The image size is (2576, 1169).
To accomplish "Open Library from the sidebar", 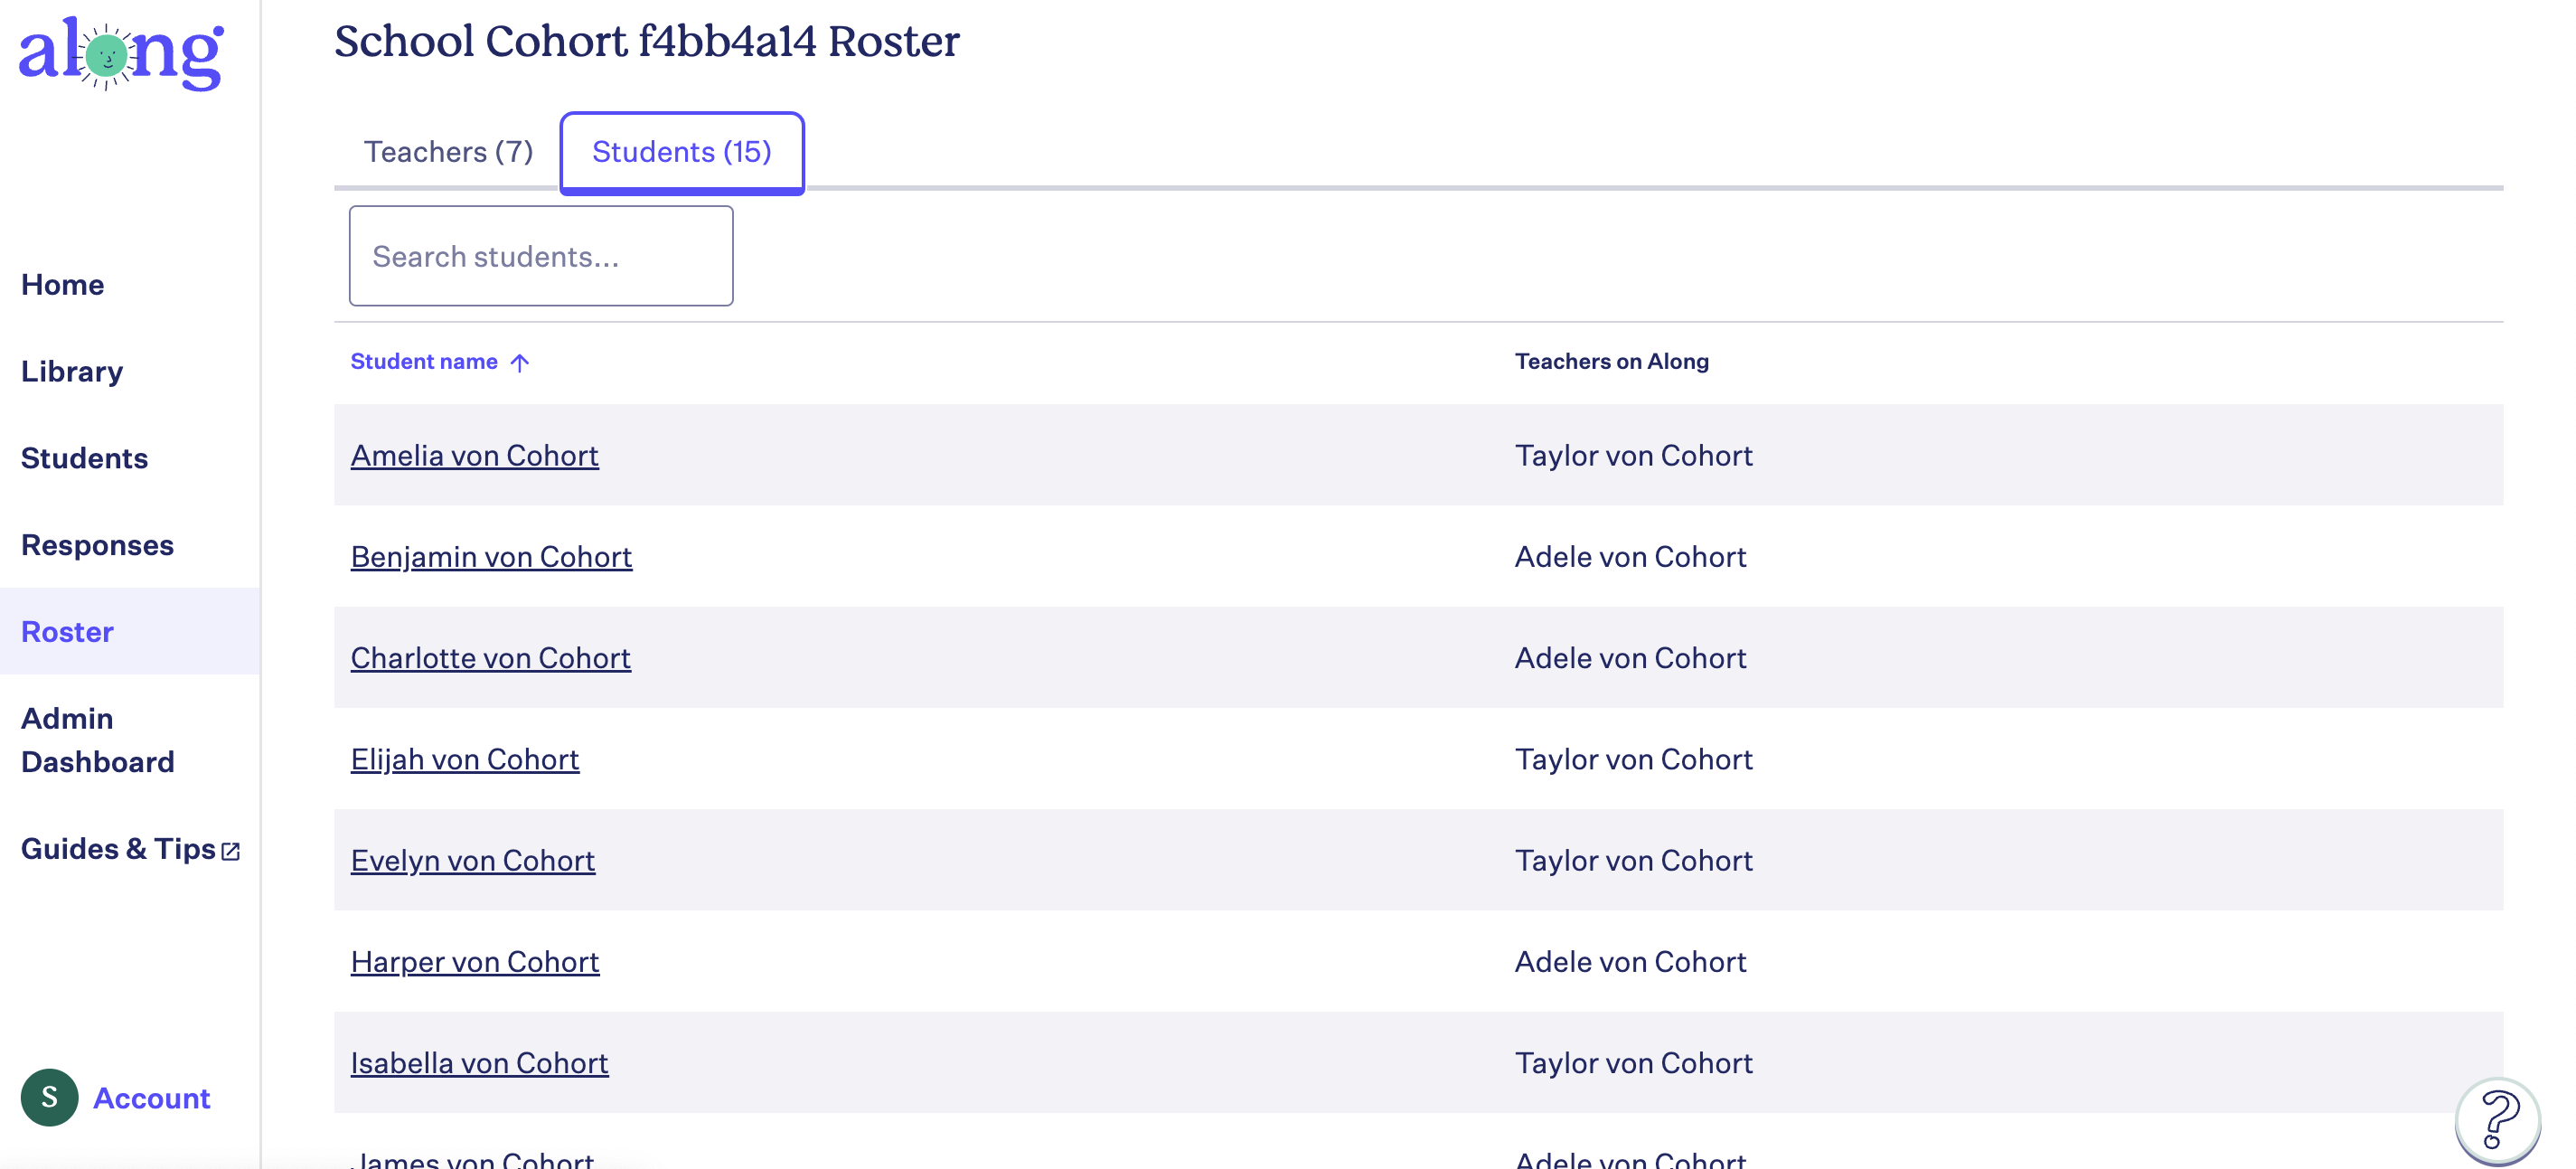I will [72, 371].
